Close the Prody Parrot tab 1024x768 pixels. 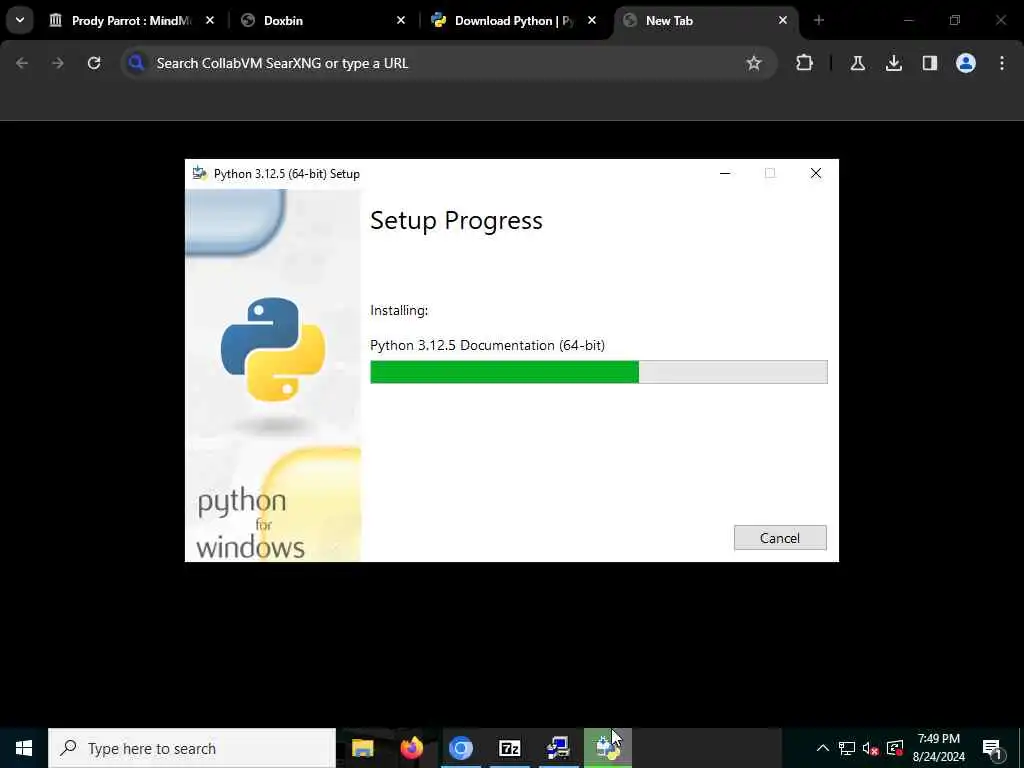click(x=210, y=21)
